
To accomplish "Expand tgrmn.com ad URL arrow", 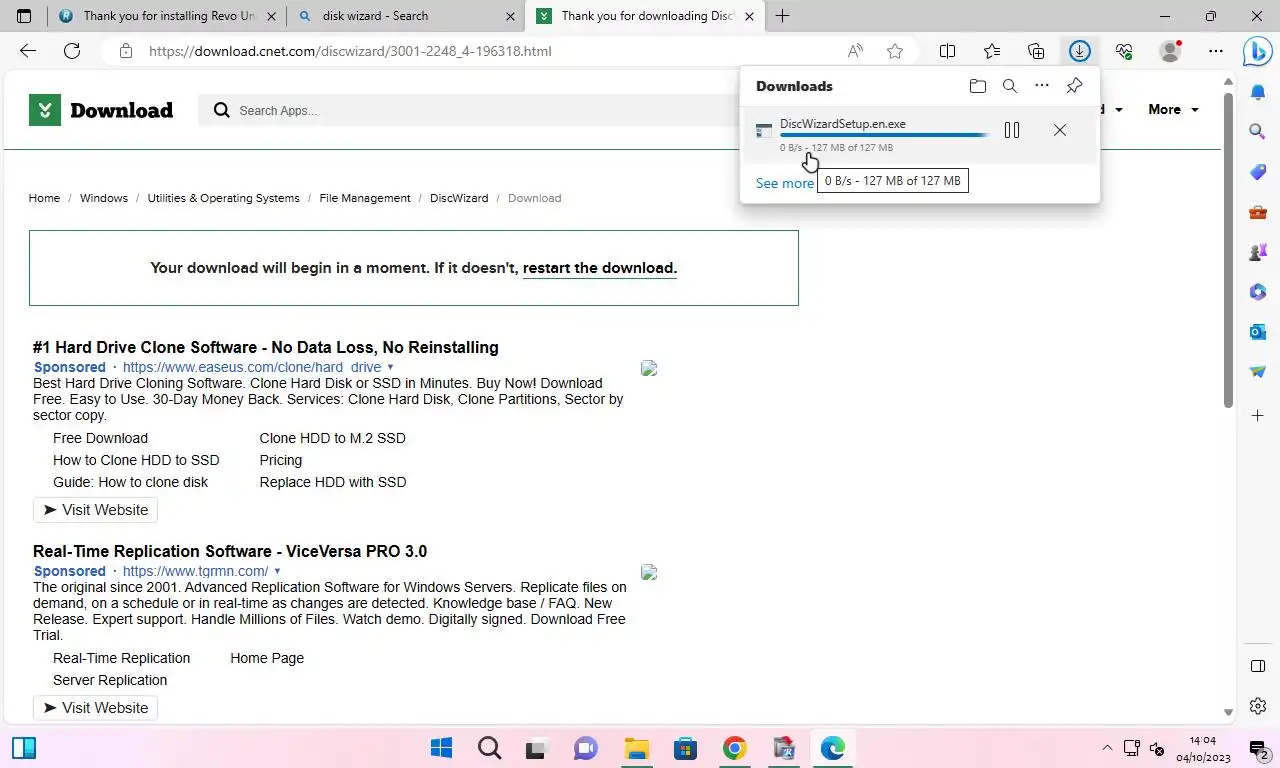I will pyautogui.click(x=277, y=571).
